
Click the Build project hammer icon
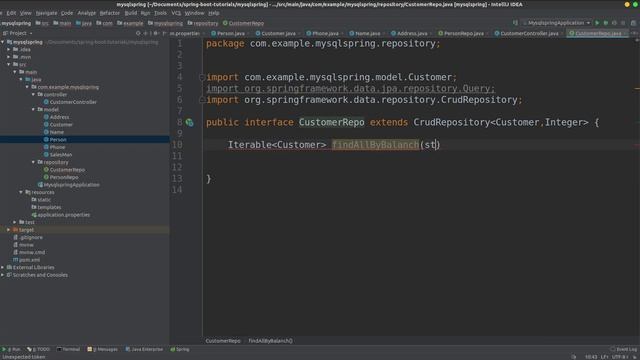[x=516, y=23]
